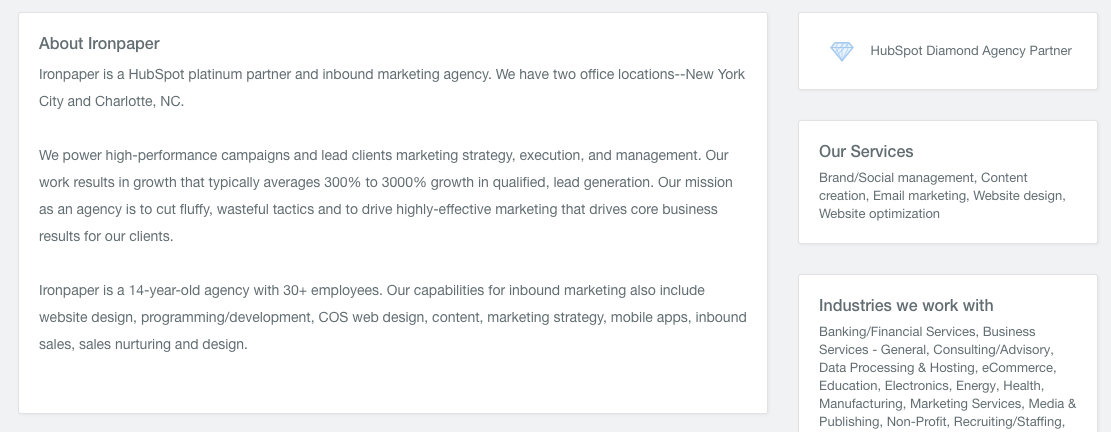The height and width of the screenshot is (432, 1111).
Task: Select the HubSpot Diamond Agency Partner label
Action: click(x=971, y=51)
